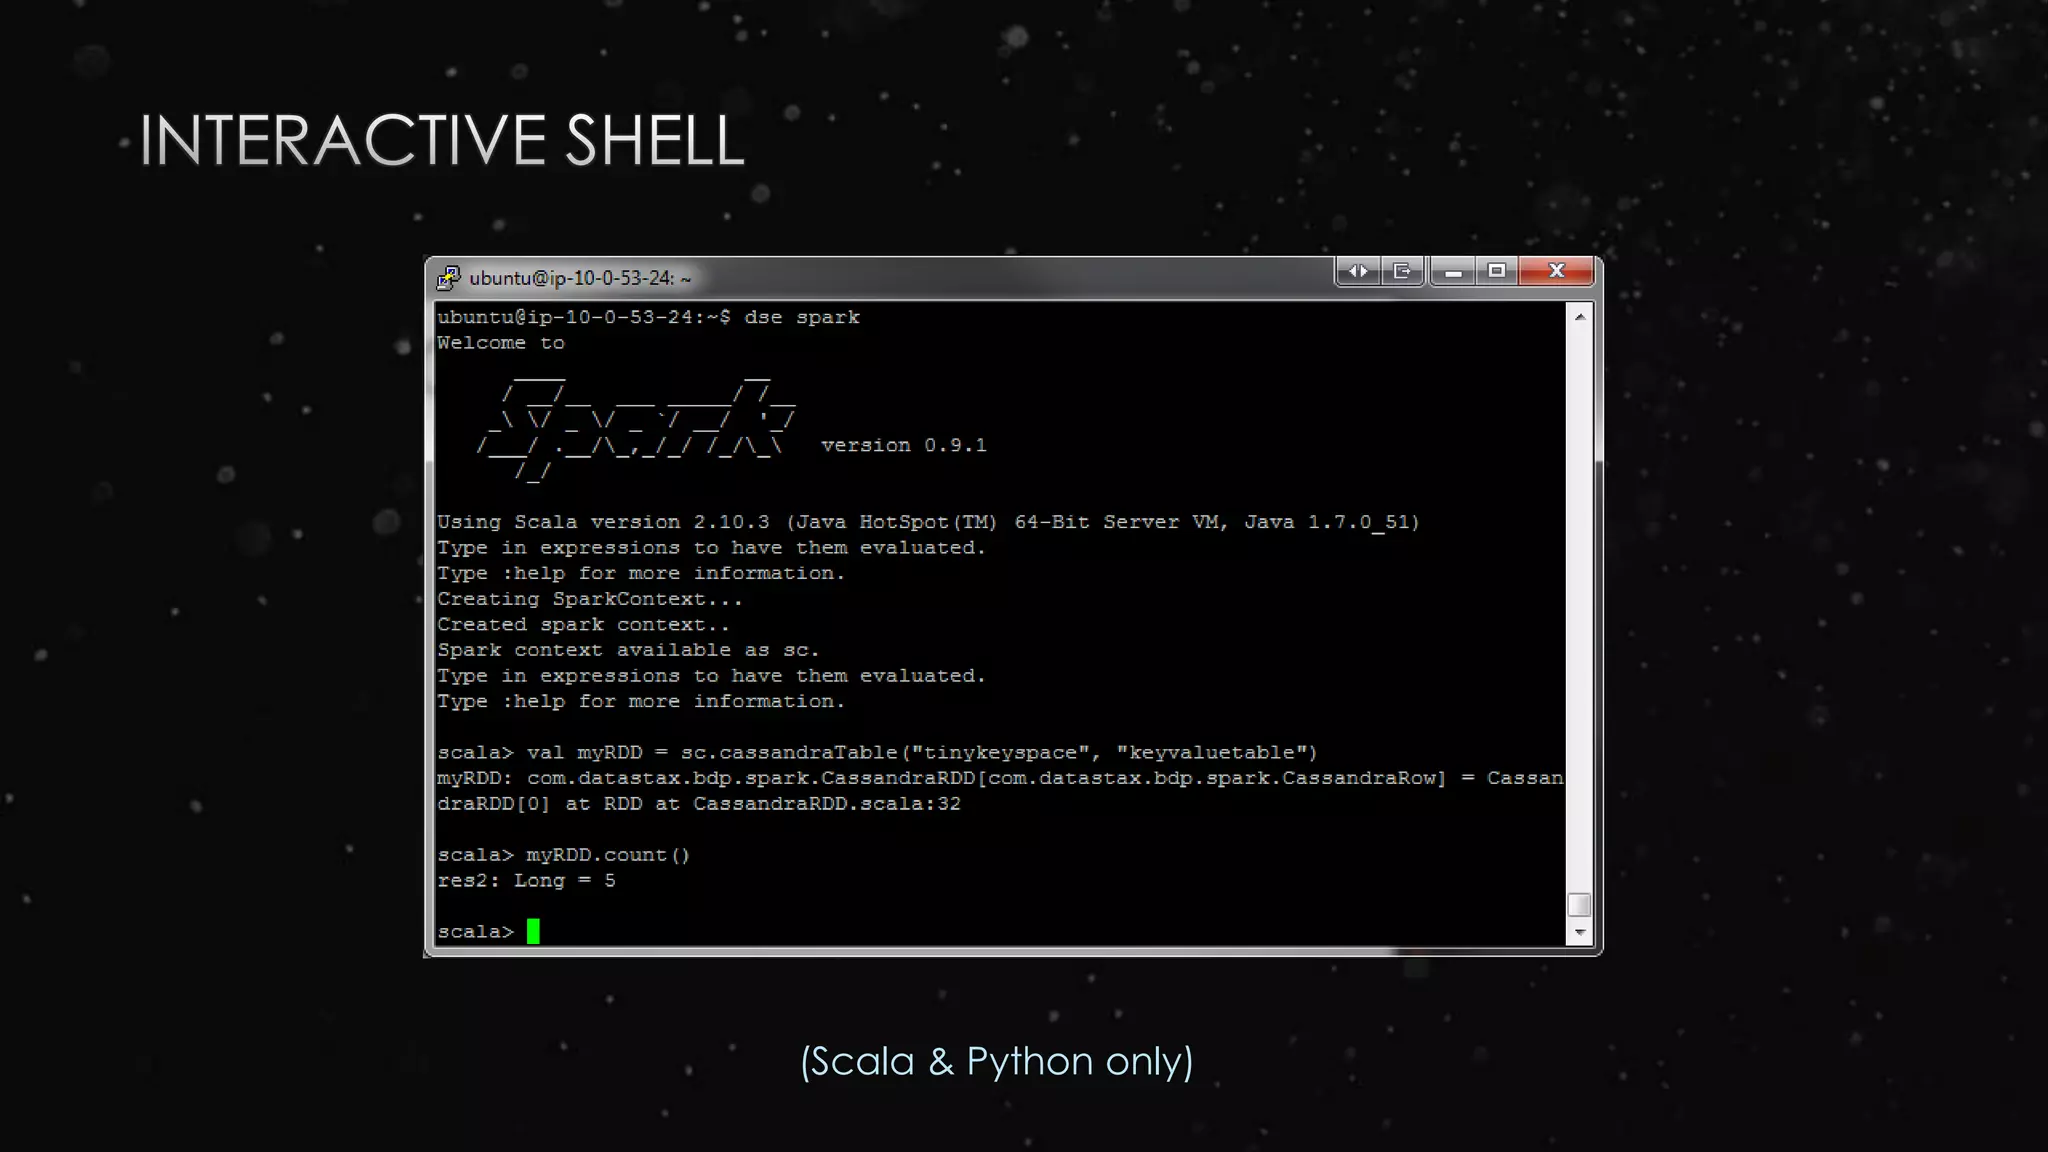2048x1152 pixels.
Task: Click the terminal scrollbar down arrow
Action: [x=1580, y=932]
